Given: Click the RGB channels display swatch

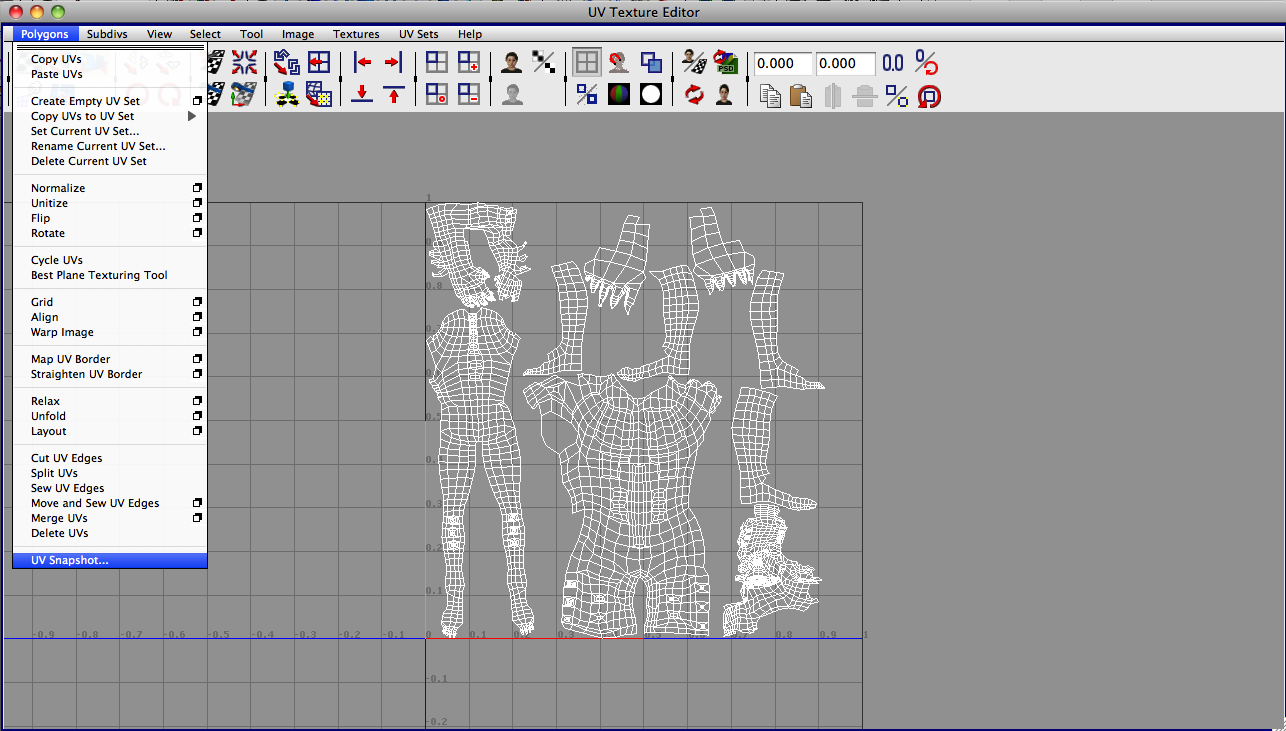Looking at the screenshot, I should click(620, 94).
